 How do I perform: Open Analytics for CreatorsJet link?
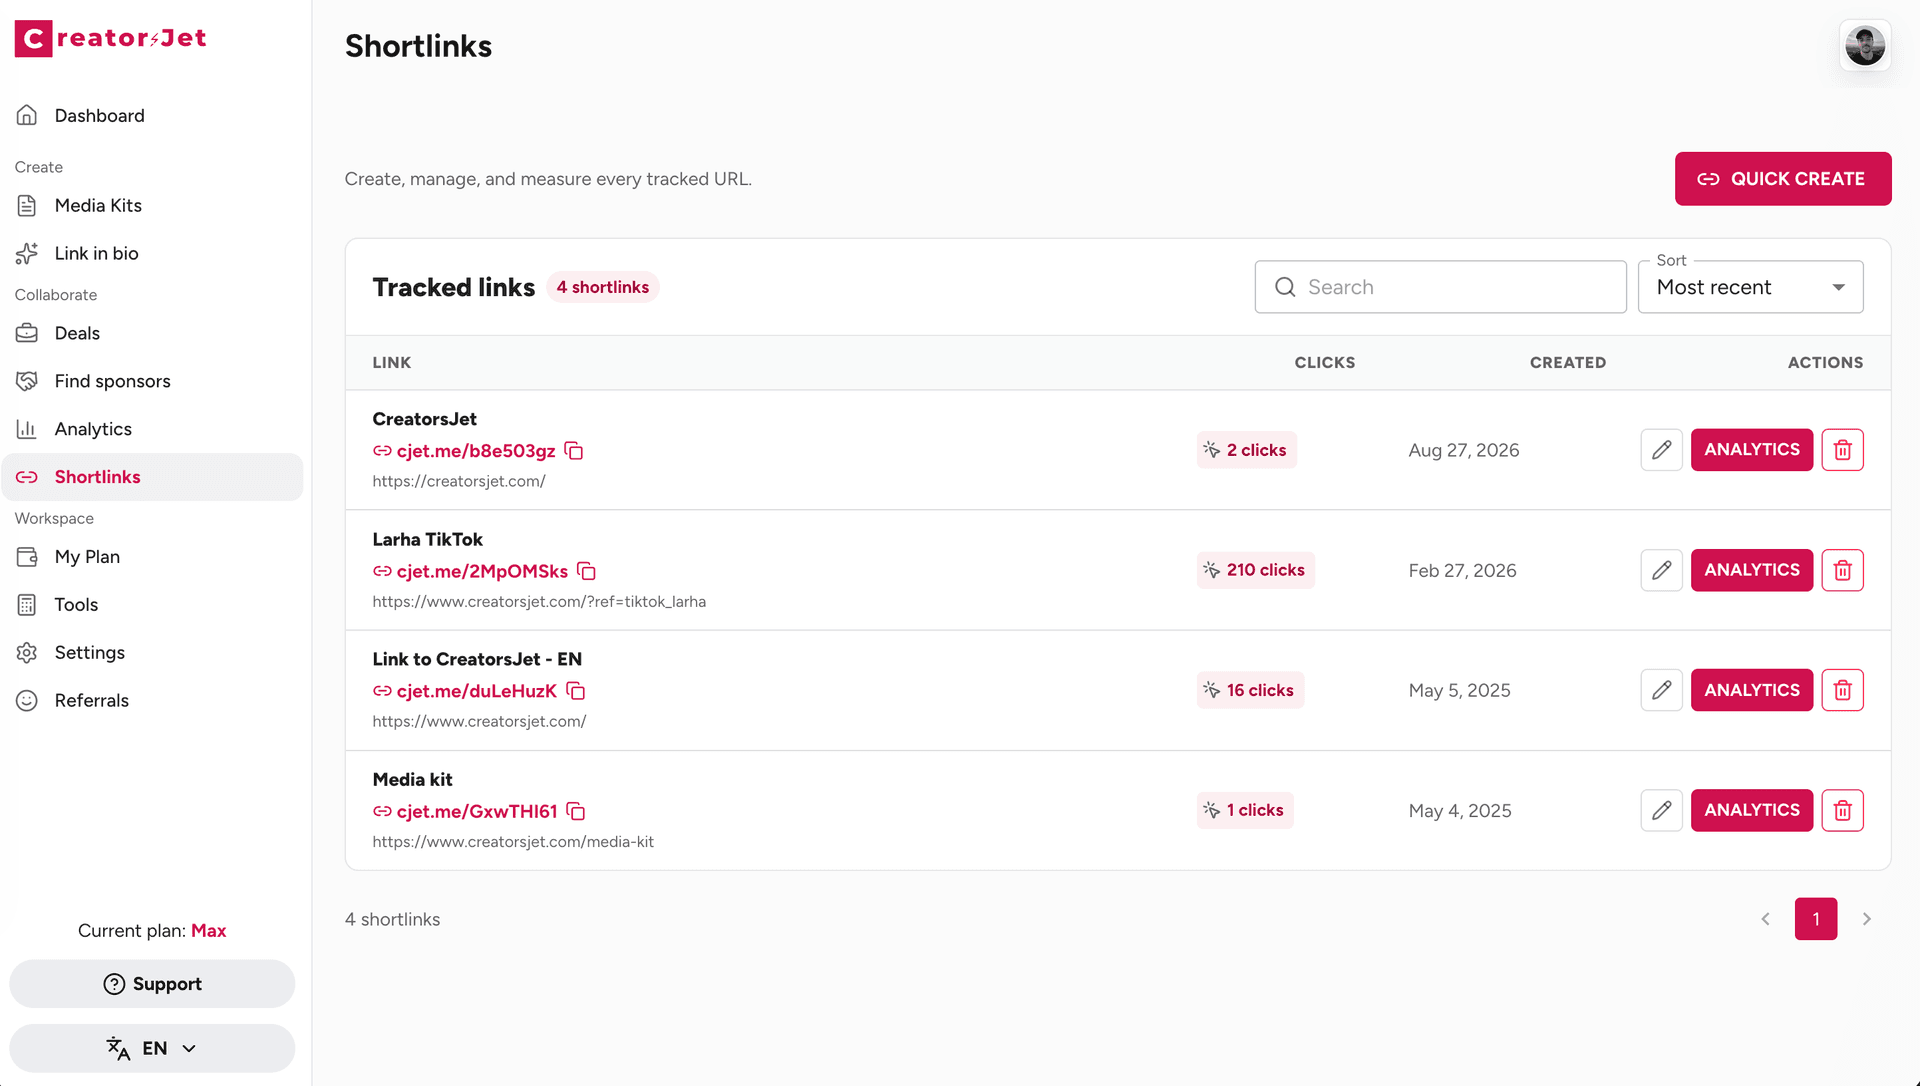click(x=1751, y=450)
